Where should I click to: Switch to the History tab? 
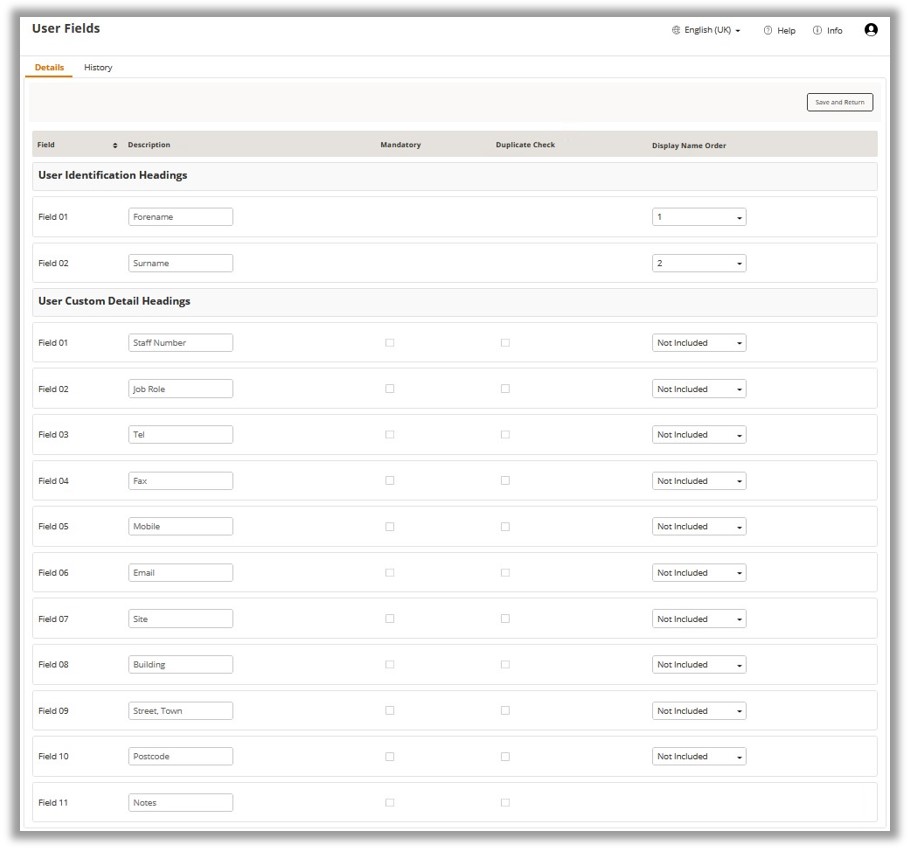click(98, 68)
